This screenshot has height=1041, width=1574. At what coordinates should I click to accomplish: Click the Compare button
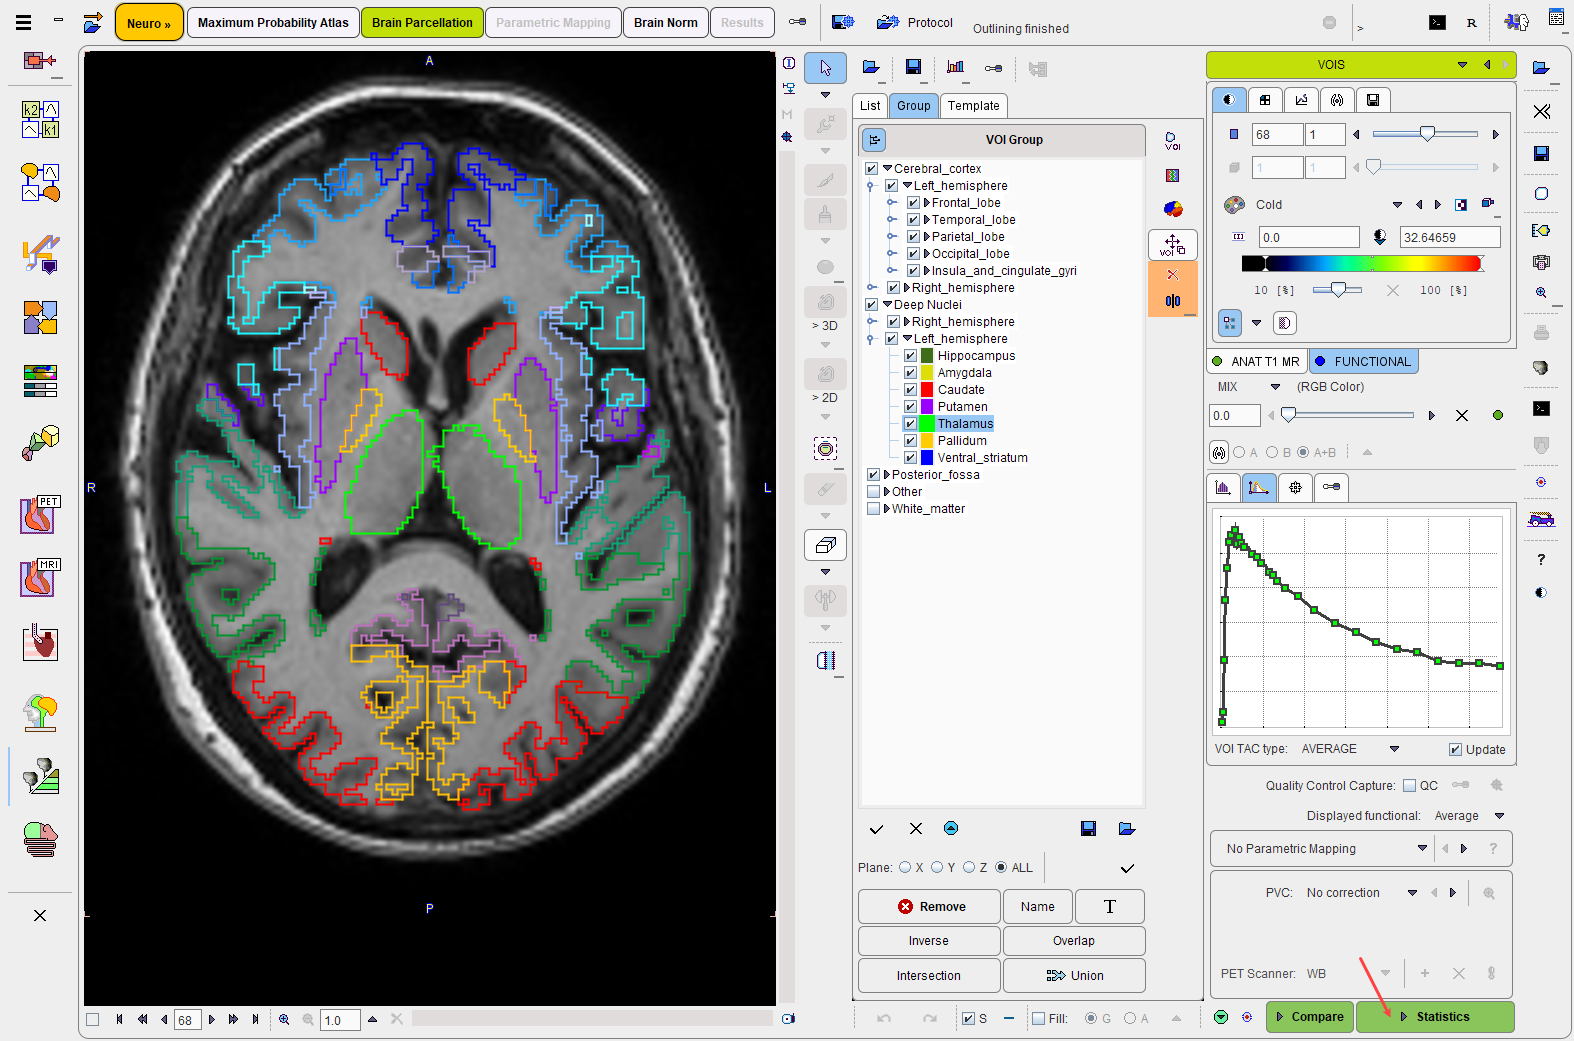(1310, 1017)
